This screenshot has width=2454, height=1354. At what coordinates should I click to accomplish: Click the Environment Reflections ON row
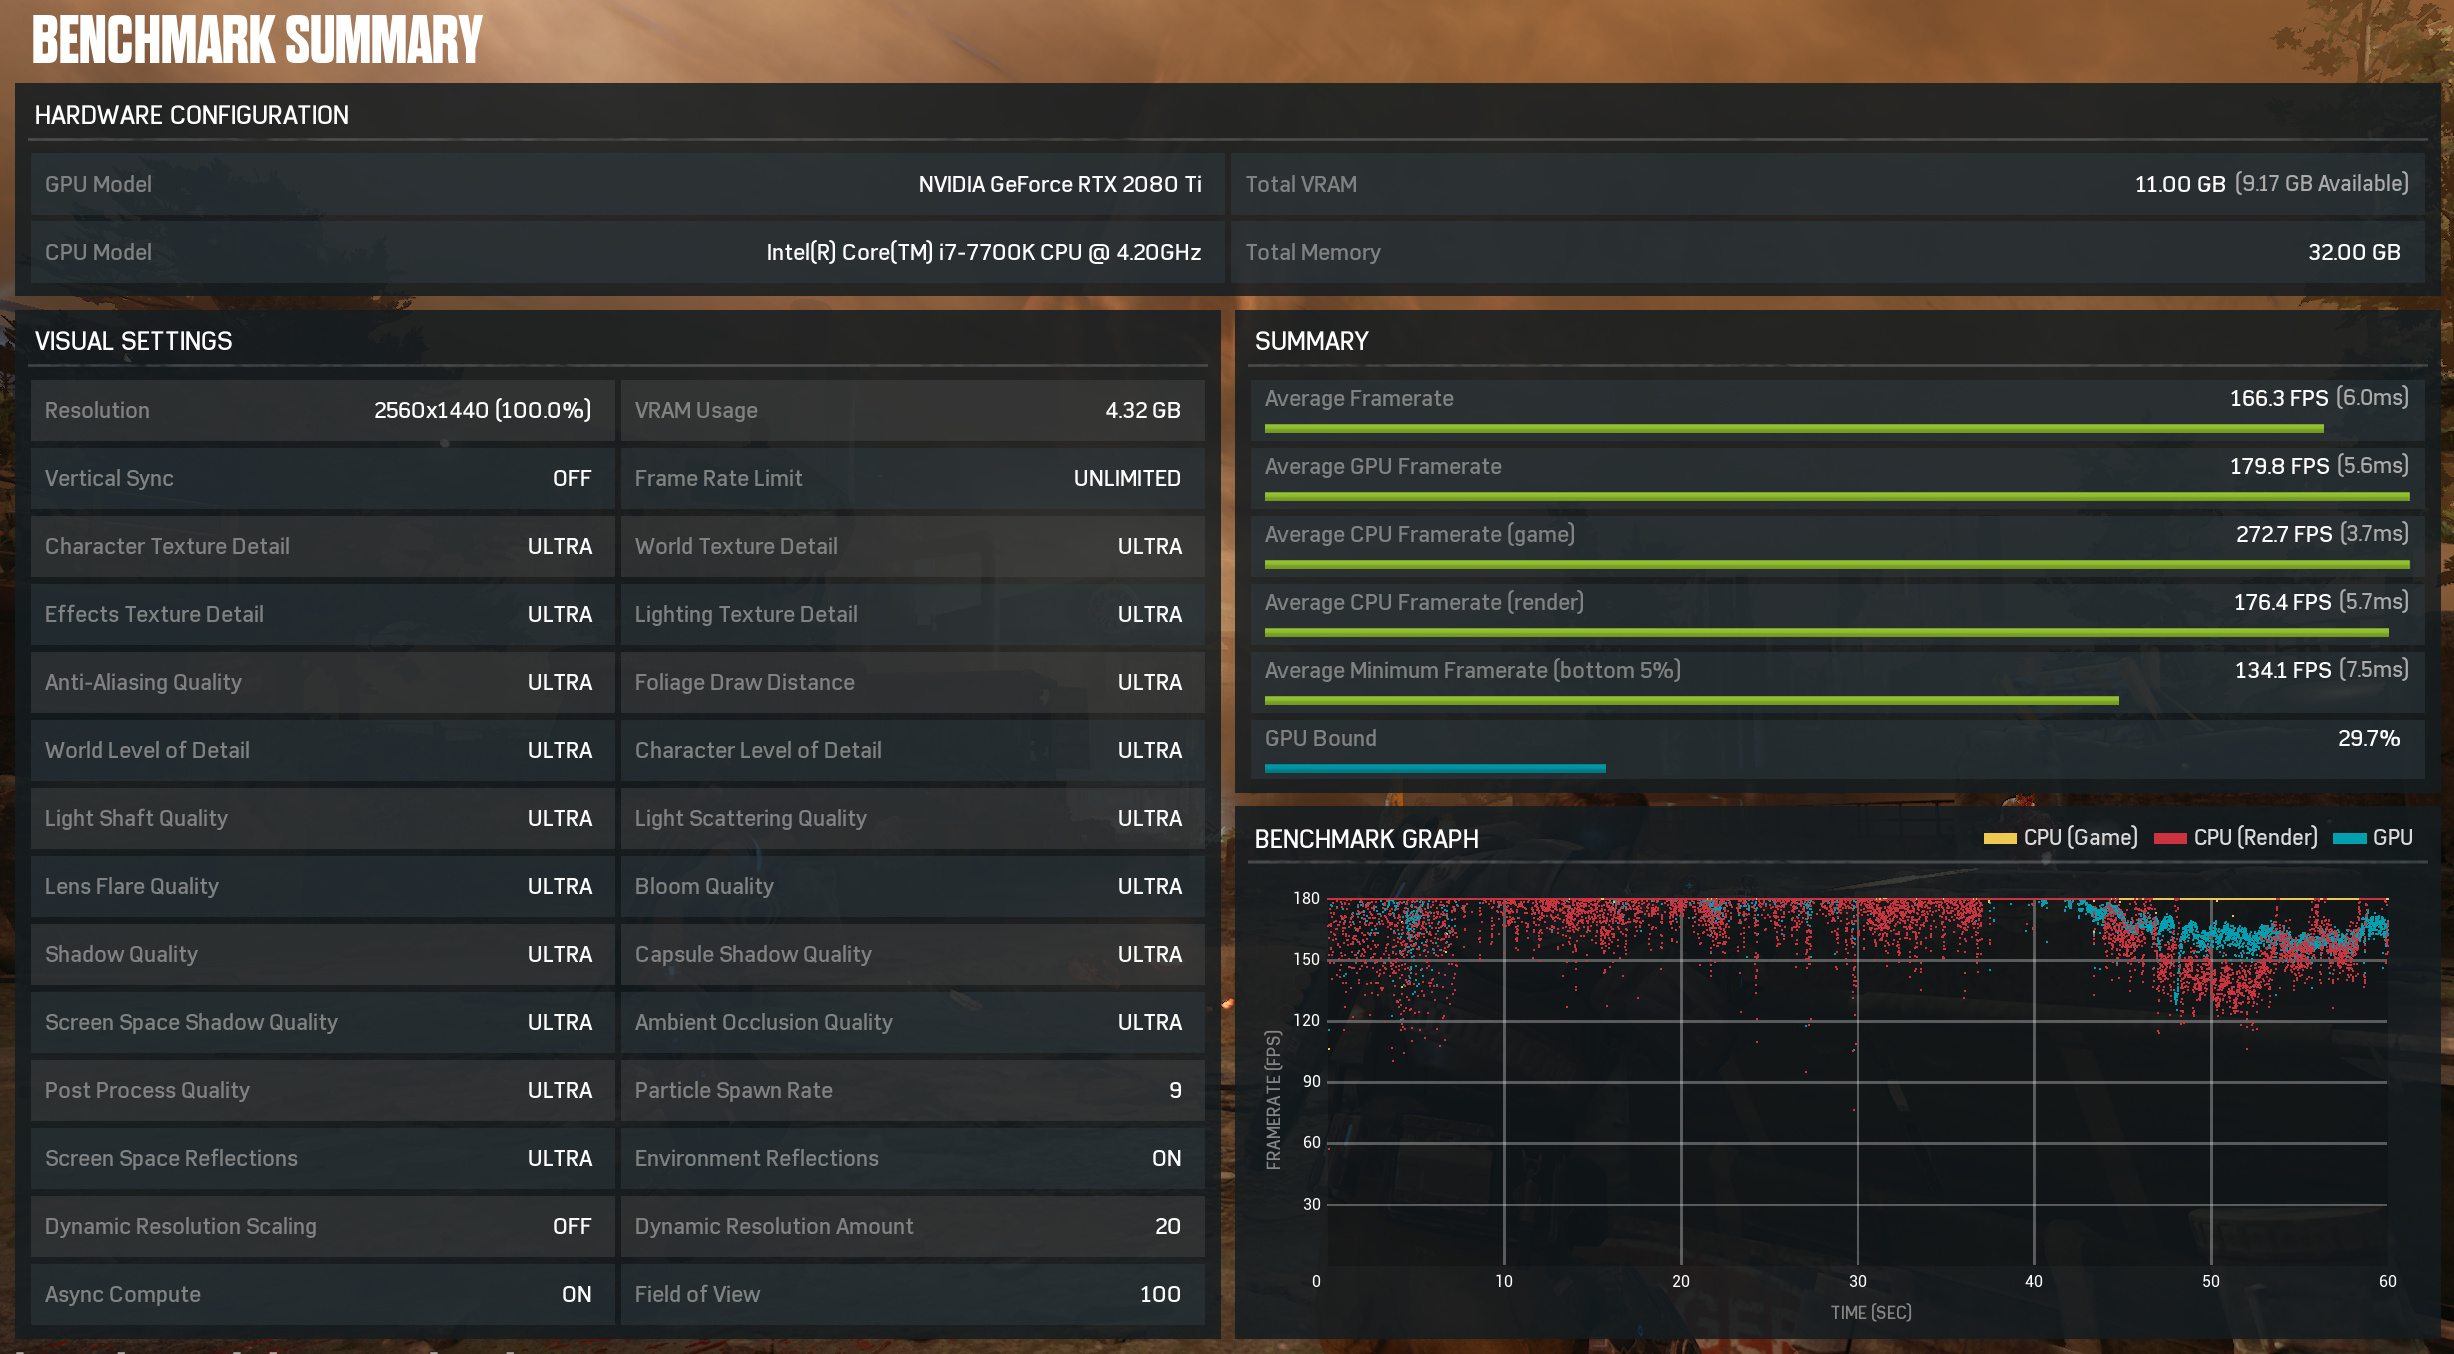tap(911, 1158)
